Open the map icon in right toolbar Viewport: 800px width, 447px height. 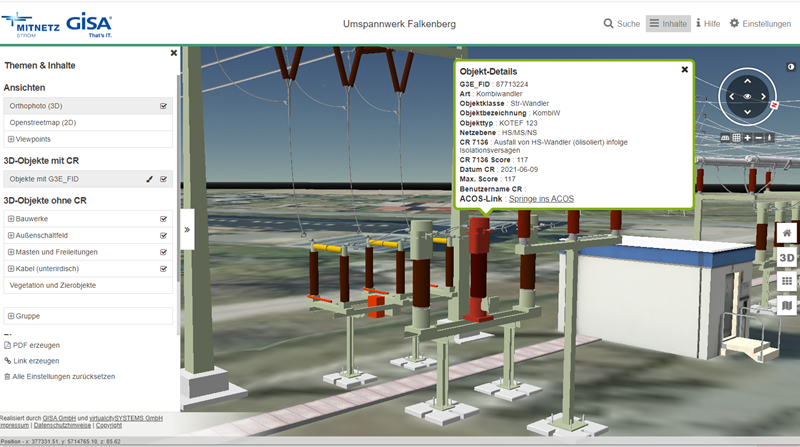point(787,306)
